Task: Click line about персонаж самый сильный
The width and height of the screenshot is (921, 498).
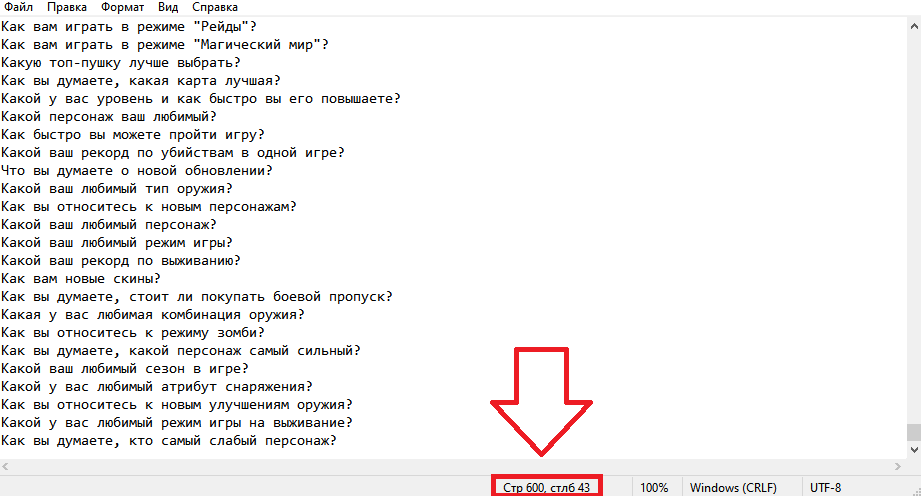Action: (181, 351)
